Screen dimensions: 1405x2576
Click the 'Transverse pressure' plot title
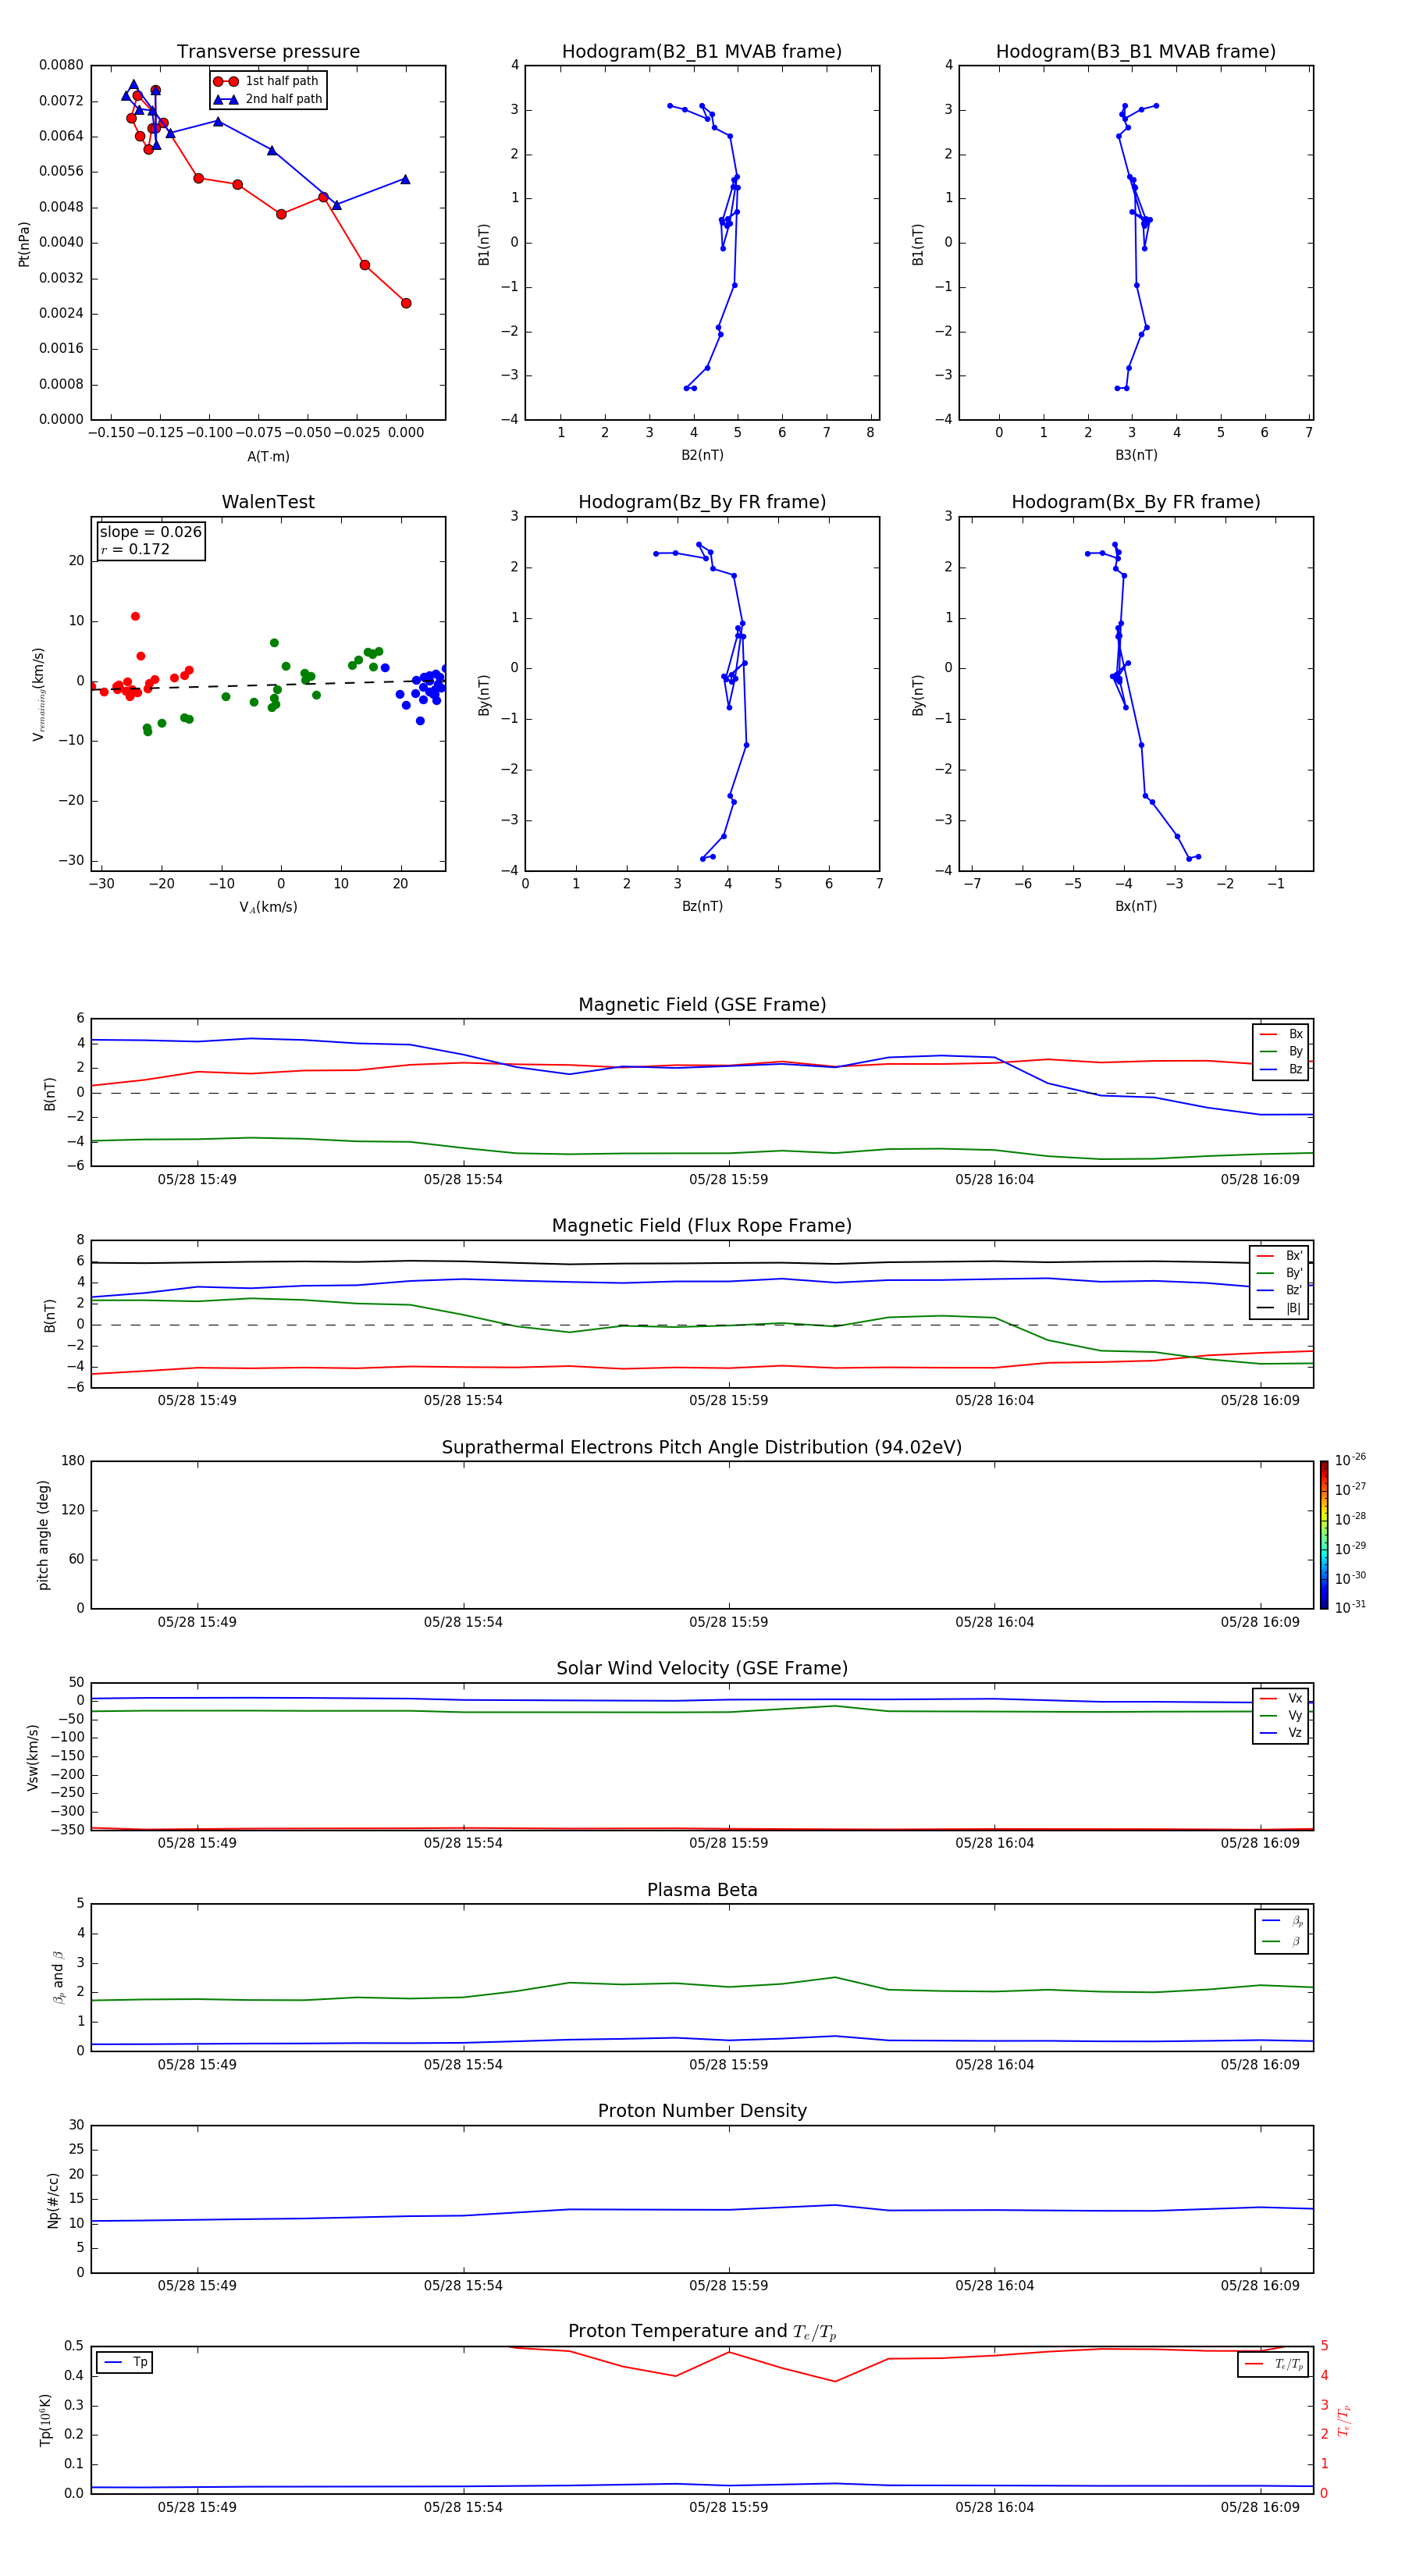268,52
